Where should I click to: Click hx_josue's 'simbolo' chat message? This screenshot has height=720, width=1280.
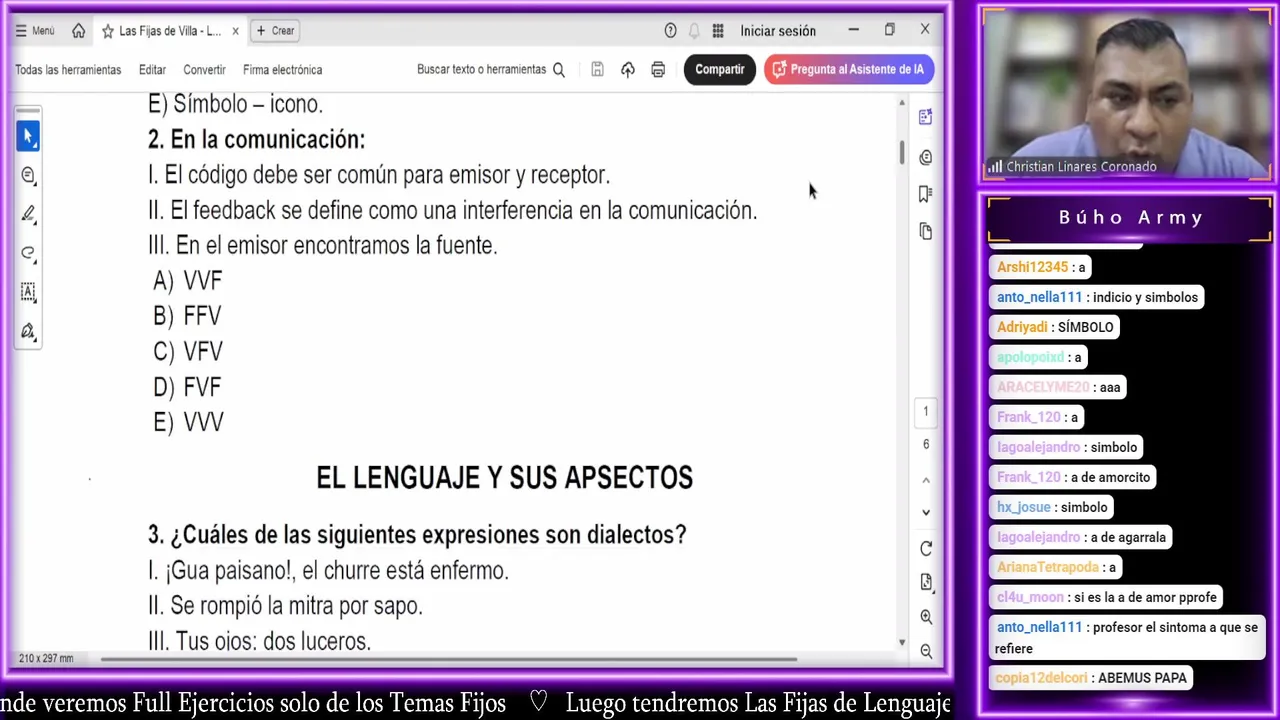coord(1052,507)
